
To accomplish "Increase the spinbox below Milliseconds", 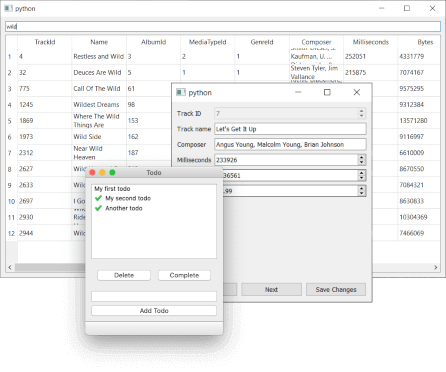I will 362,173.
